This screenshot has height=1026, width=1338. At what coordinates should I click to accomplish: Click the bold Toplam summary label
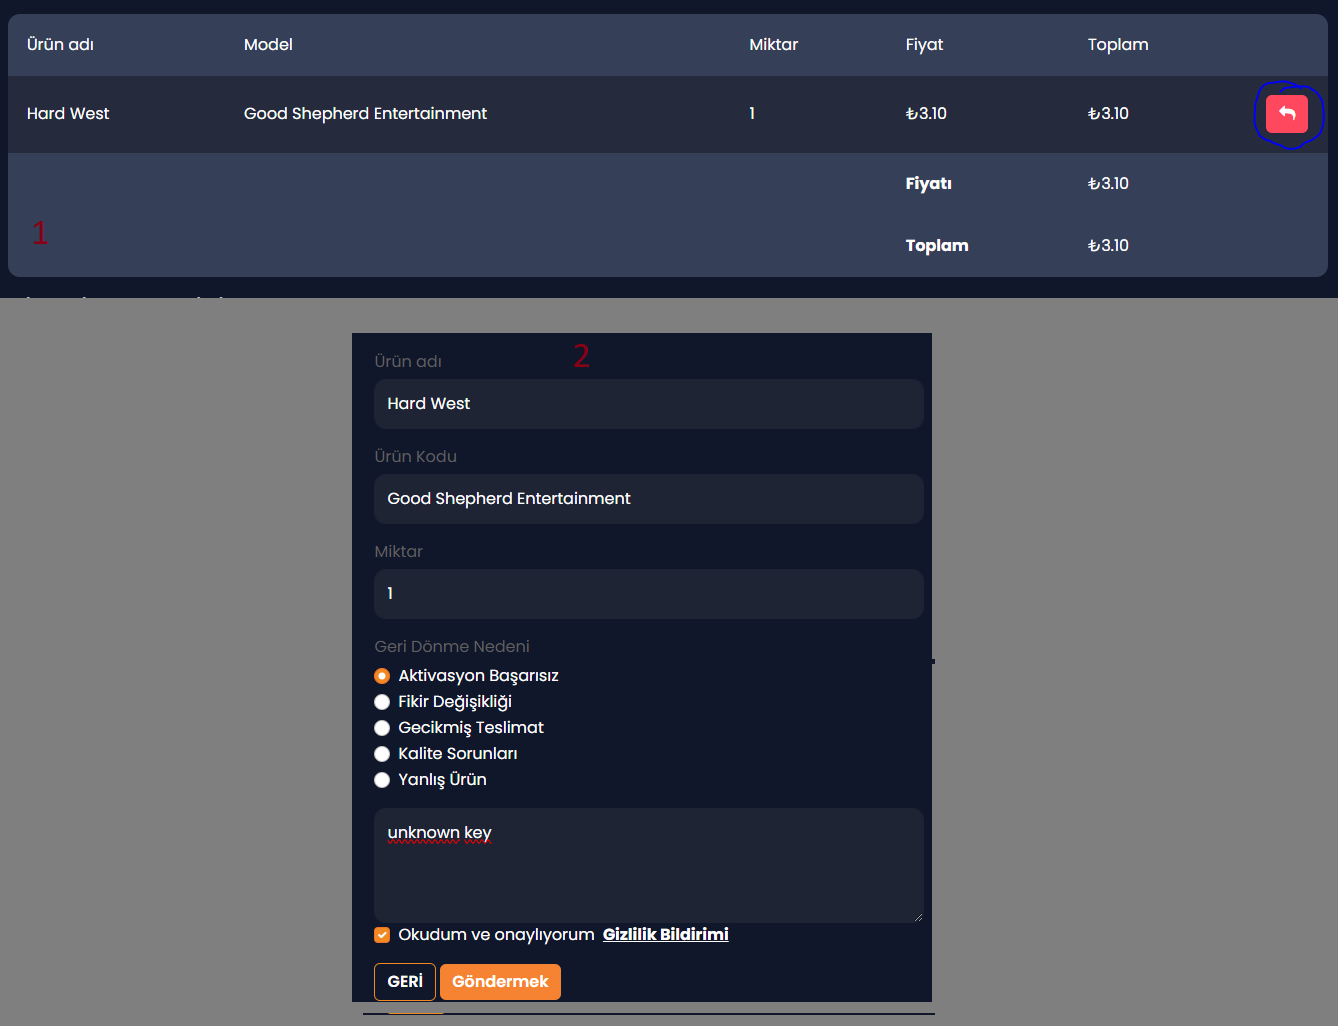tap(937, 246)
